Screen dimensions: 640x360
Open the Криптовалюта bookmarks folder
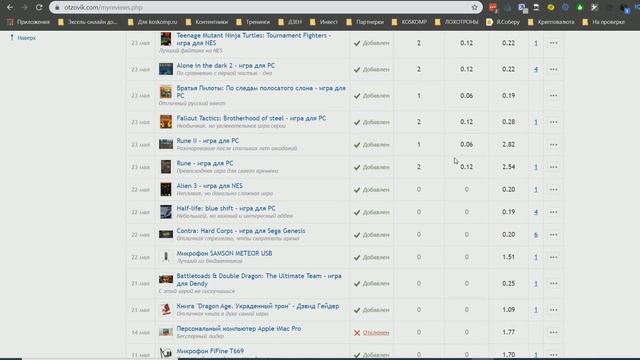coord(551,22)
